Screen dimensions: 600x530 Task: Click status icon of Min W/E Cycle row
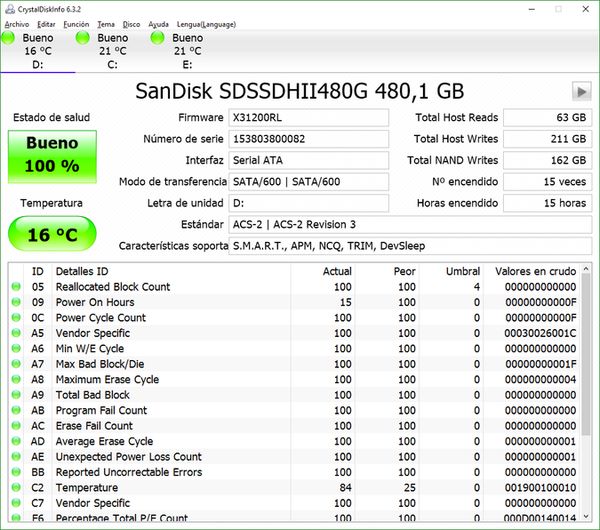coord(16,348)
